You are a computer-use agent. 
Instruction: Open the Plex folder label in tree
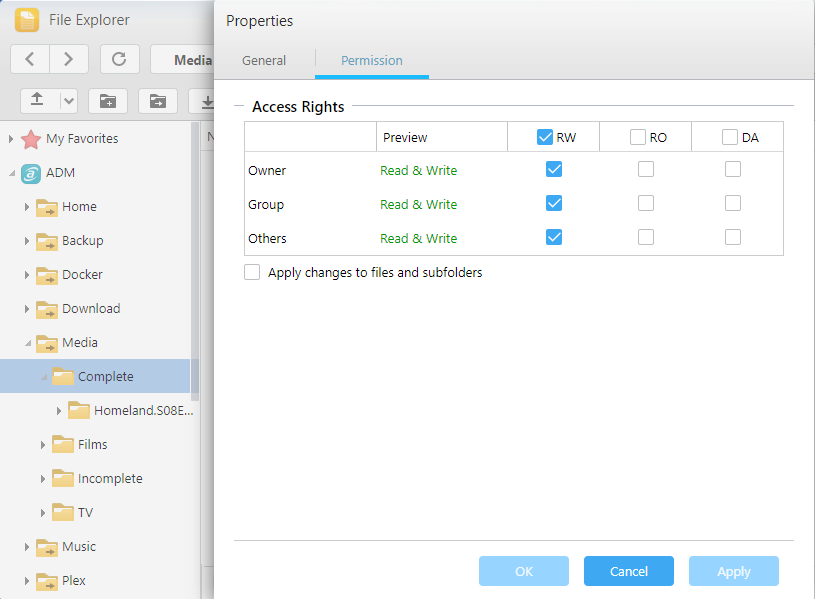[x=74, y=581]
